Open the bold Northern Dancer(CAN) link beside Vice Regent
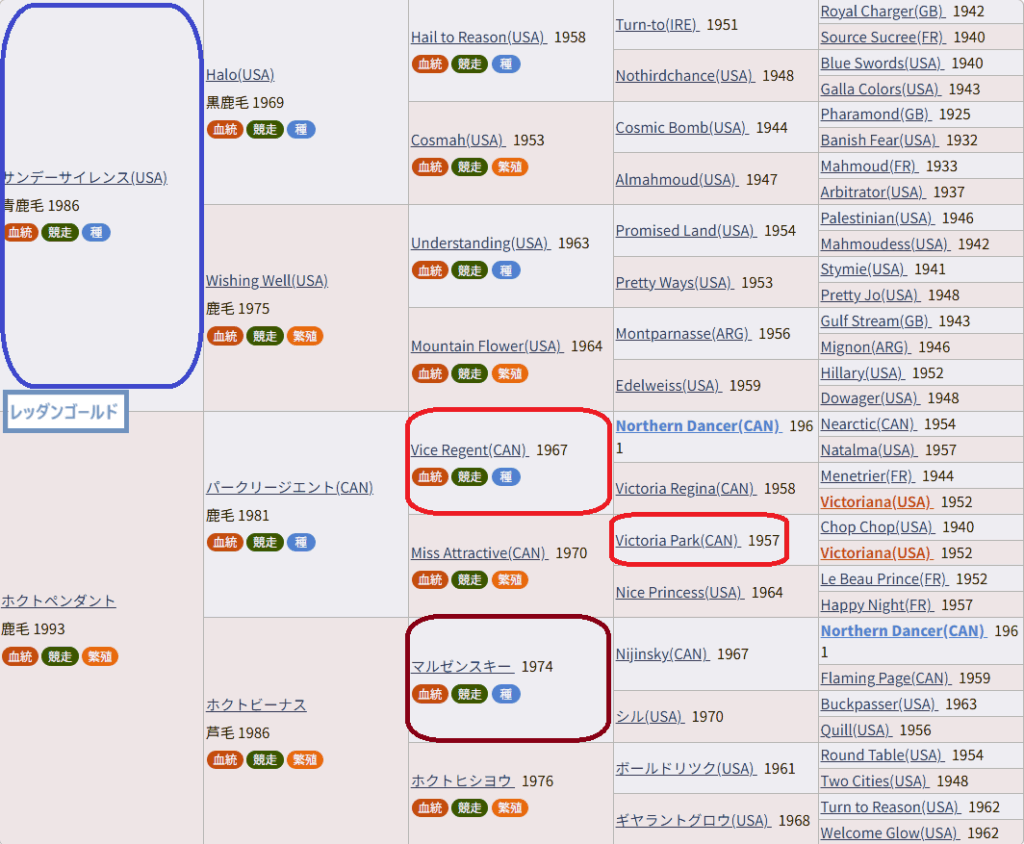 click(x=698, y=426)
